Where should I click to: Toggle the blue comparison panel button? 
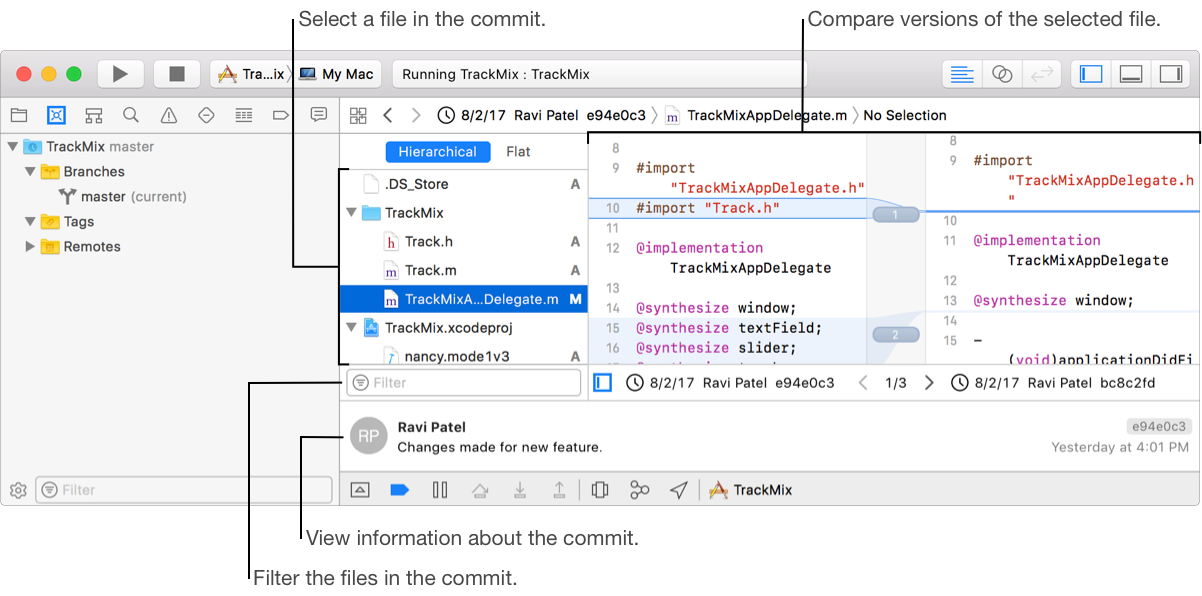coord(602,383)
